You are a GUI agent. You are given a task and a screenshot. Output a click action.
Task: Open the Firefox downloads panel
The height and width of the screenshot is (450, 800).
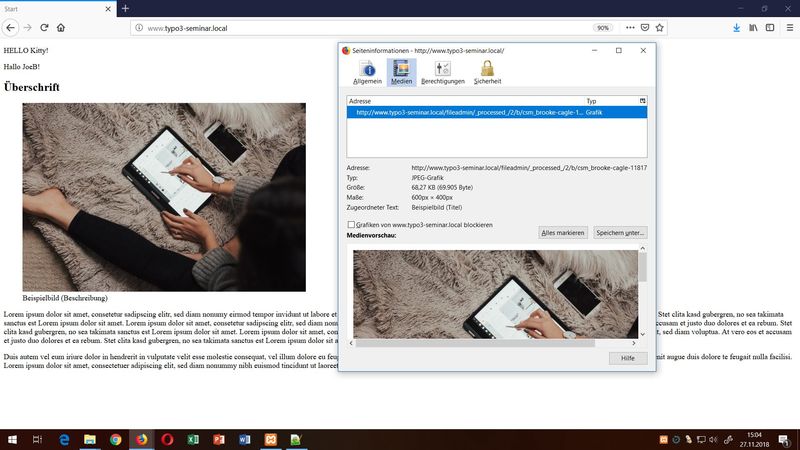[737, 28]
